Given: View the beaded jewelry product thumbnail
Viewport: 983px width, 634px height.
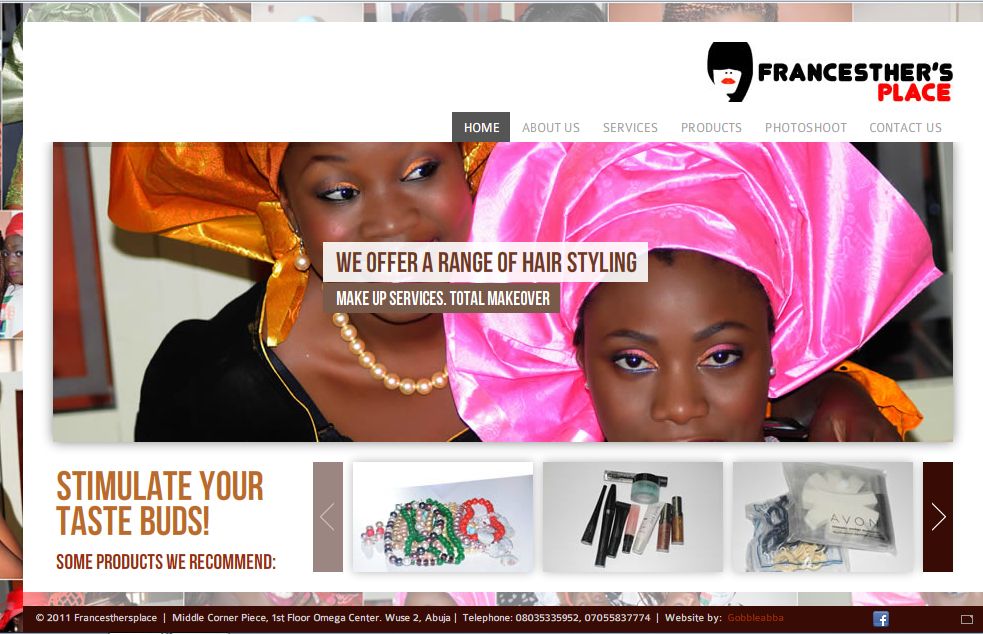Looking at the screenshot, I should pos(443,517).
